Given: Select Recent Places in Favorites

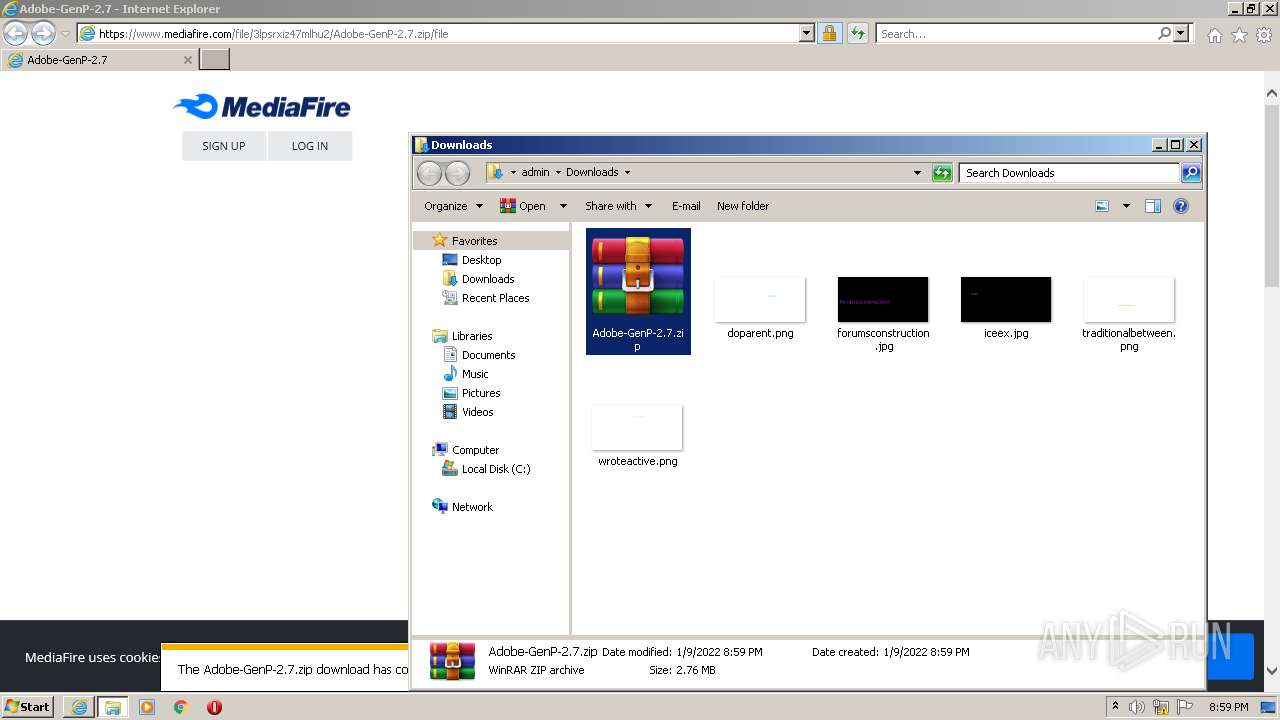Looking at the screenshot, I should coord(495,298).
